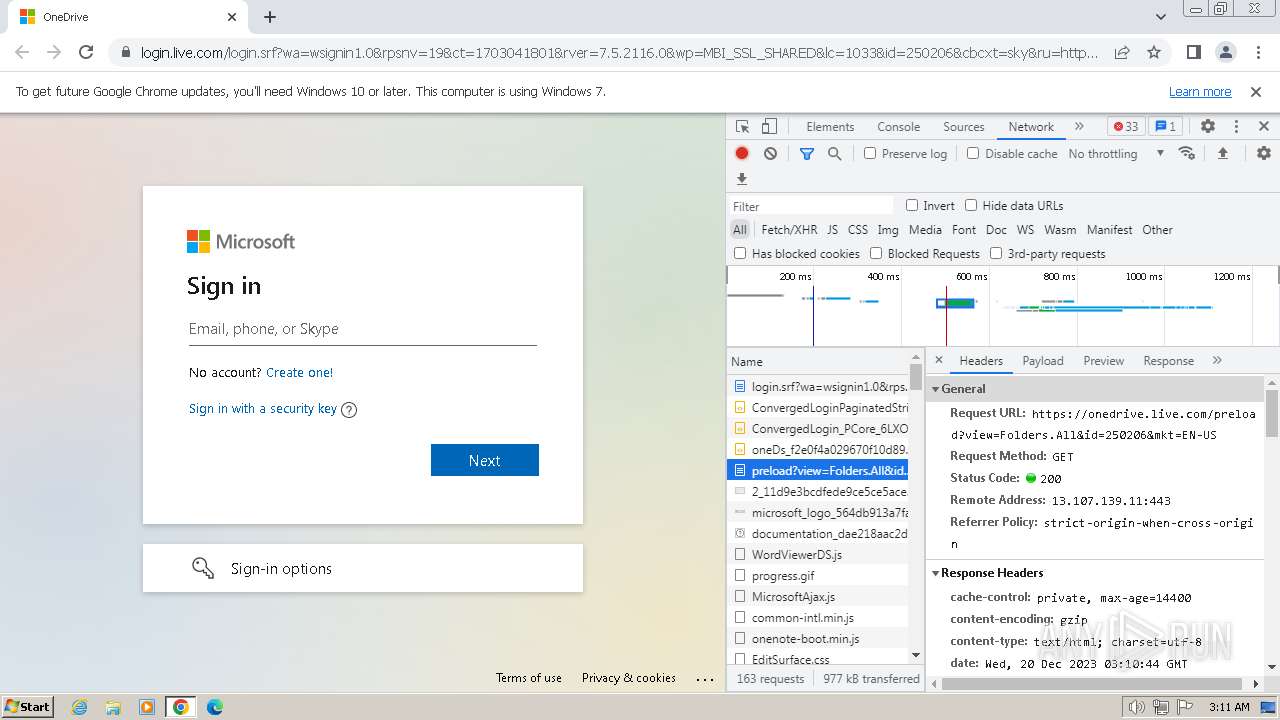Open DevTools customize three-dot menu
This screenshot has height=720, width=1280.
click(x=1236, y=127)
